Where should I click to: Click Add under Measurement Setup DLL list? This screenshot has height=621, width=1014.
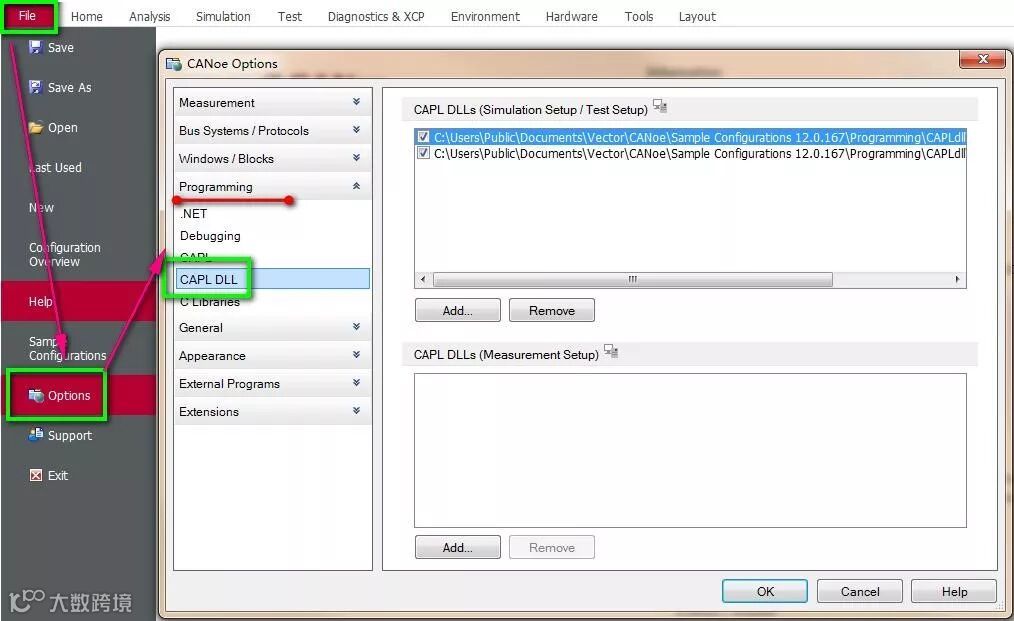(457, 547)
